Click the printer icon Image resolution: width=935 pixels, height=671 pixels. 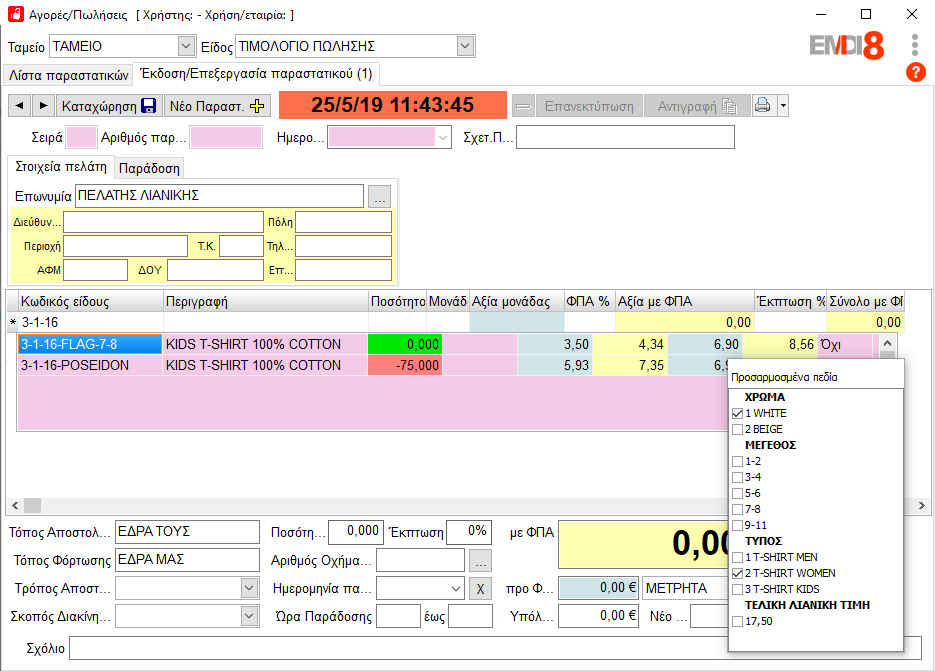pos(763,106)
